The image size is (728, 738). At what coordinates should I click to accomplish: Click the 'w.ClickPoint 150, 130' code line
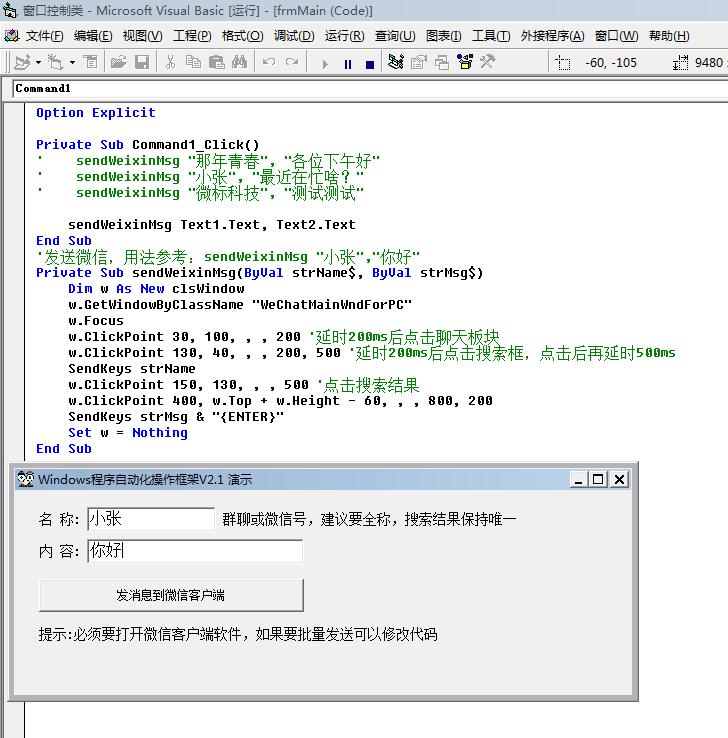pyautogui.click(x=244, y=385)
